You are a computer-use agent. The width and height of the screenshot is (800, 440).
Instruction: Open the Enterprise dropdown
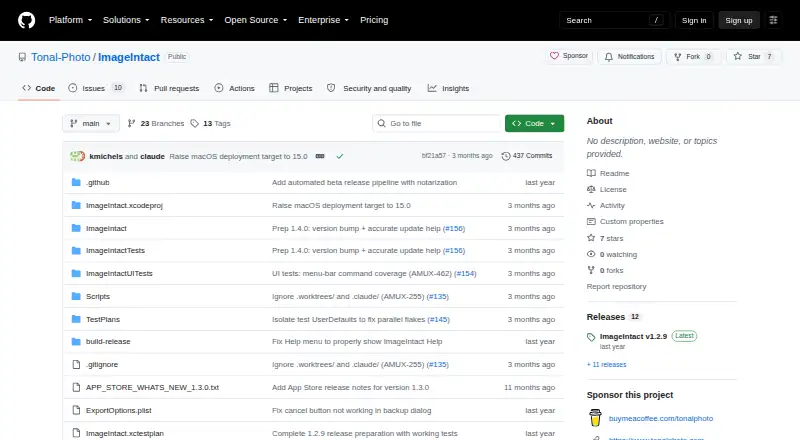323,20
